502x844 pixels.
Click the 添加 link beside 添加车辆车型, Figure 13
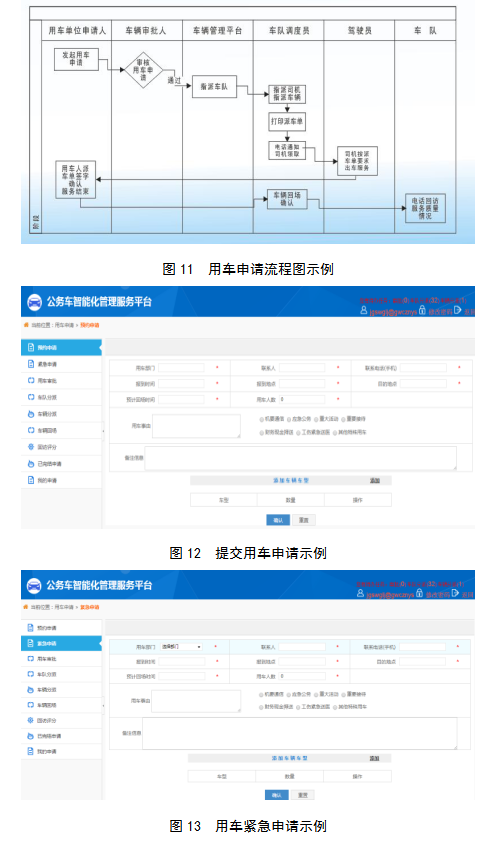pos(374,758)
